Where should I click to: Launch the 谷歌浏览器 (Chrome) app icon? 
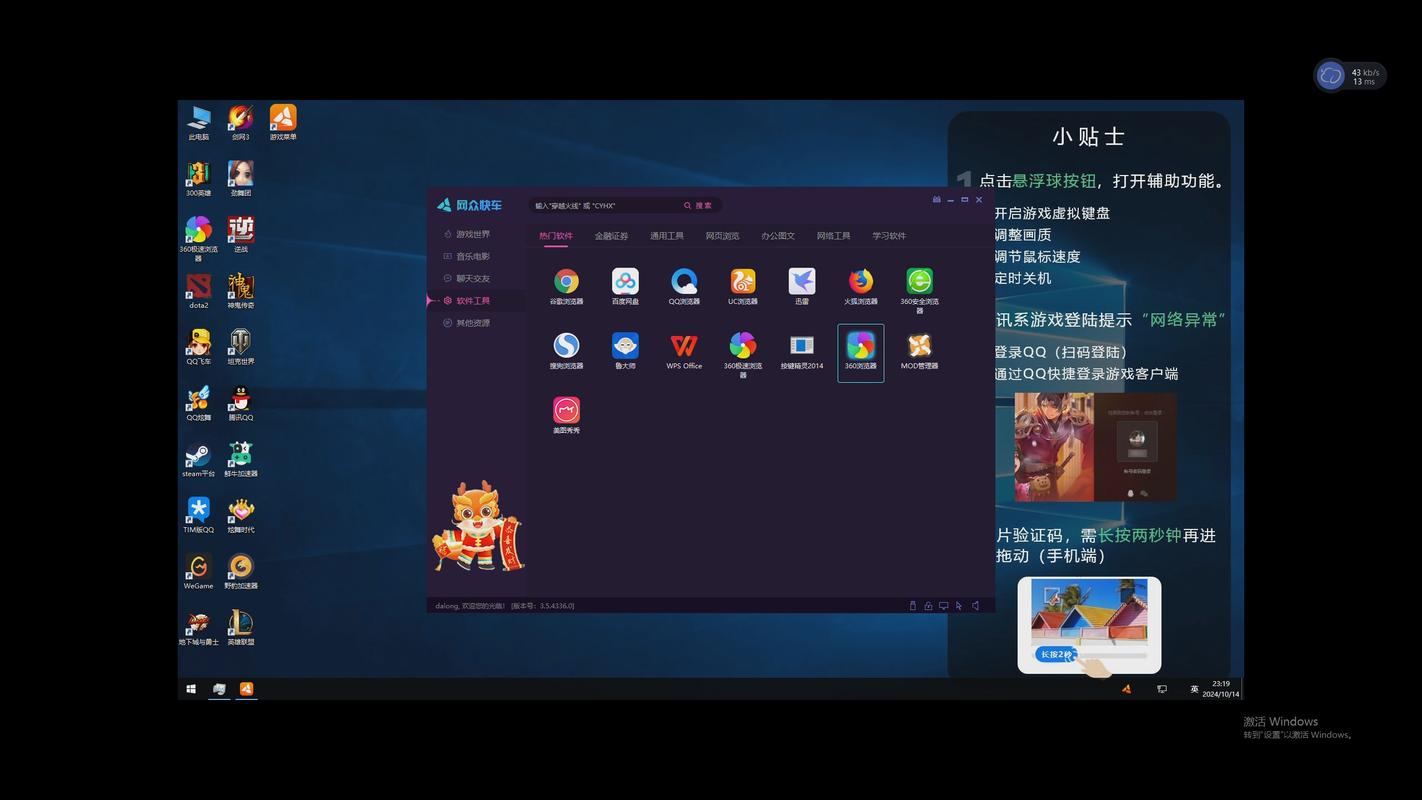[x=566, y=282]
